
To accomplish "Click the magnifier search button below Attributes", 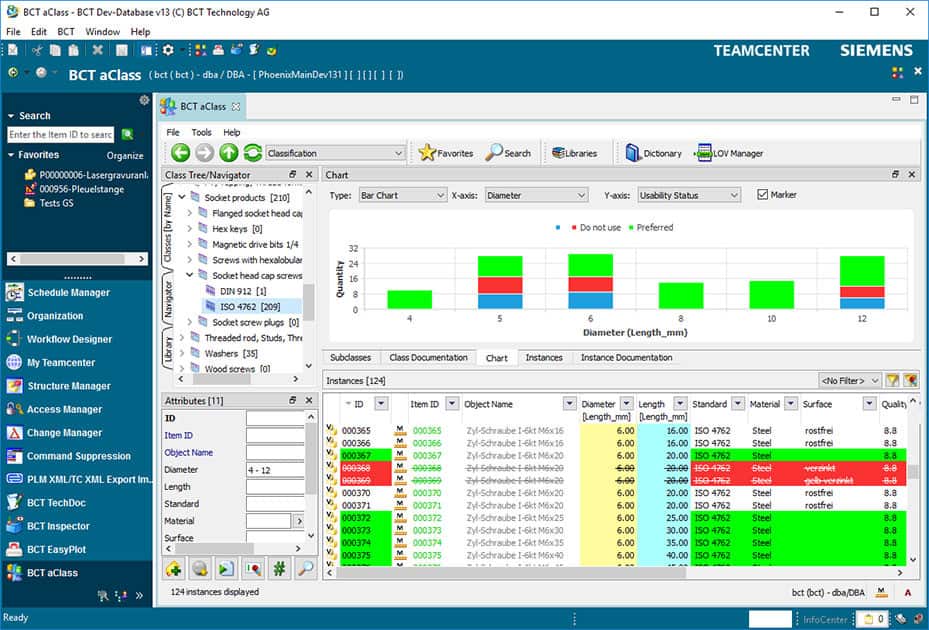I will point(306,569).
